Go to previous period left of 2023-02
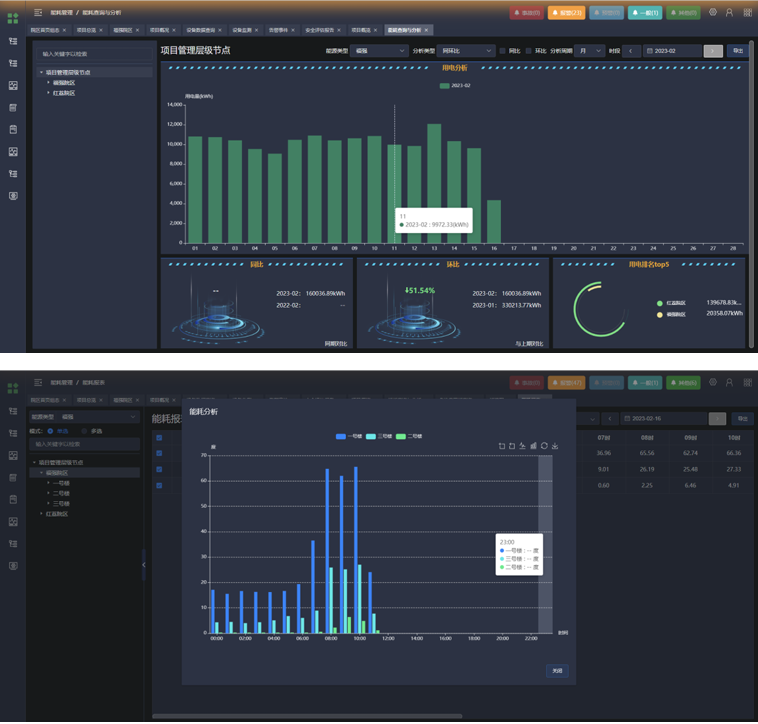The image size is (758, 724). click(x=631, y=51)
